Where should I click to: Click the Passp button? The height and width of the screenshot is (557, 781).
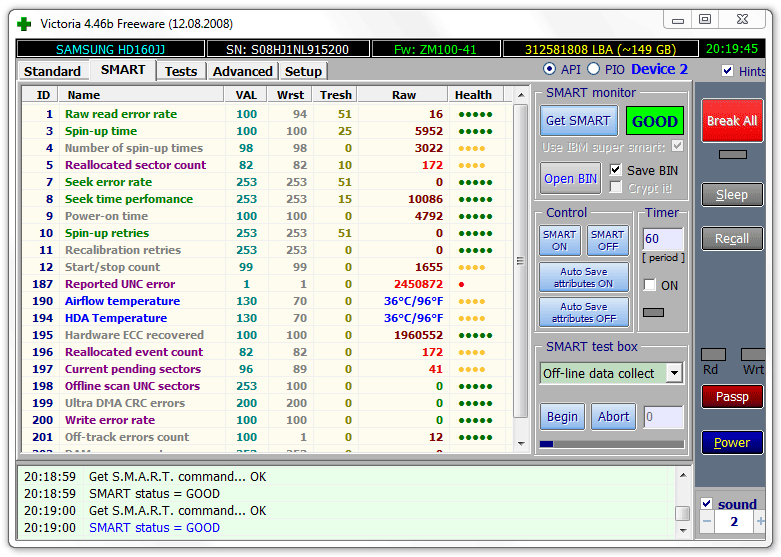(x=731, y=397)
